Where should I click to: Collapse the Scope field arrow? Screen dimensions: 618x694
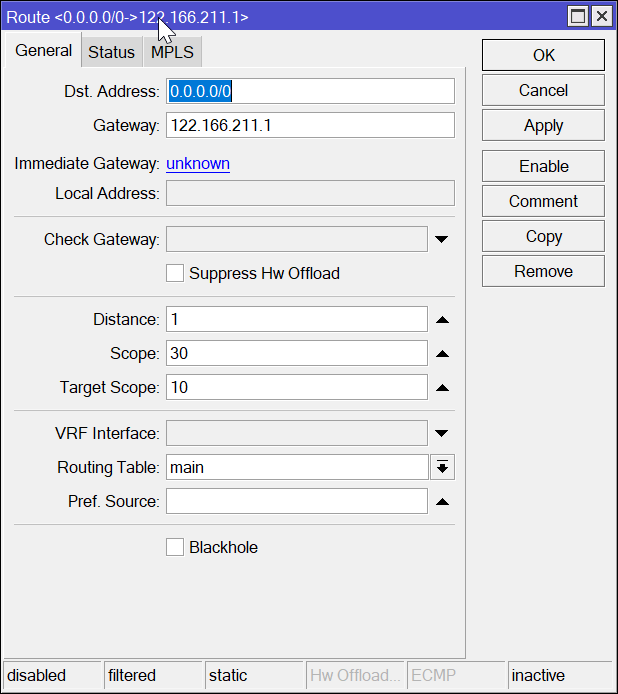coord(441,354)
